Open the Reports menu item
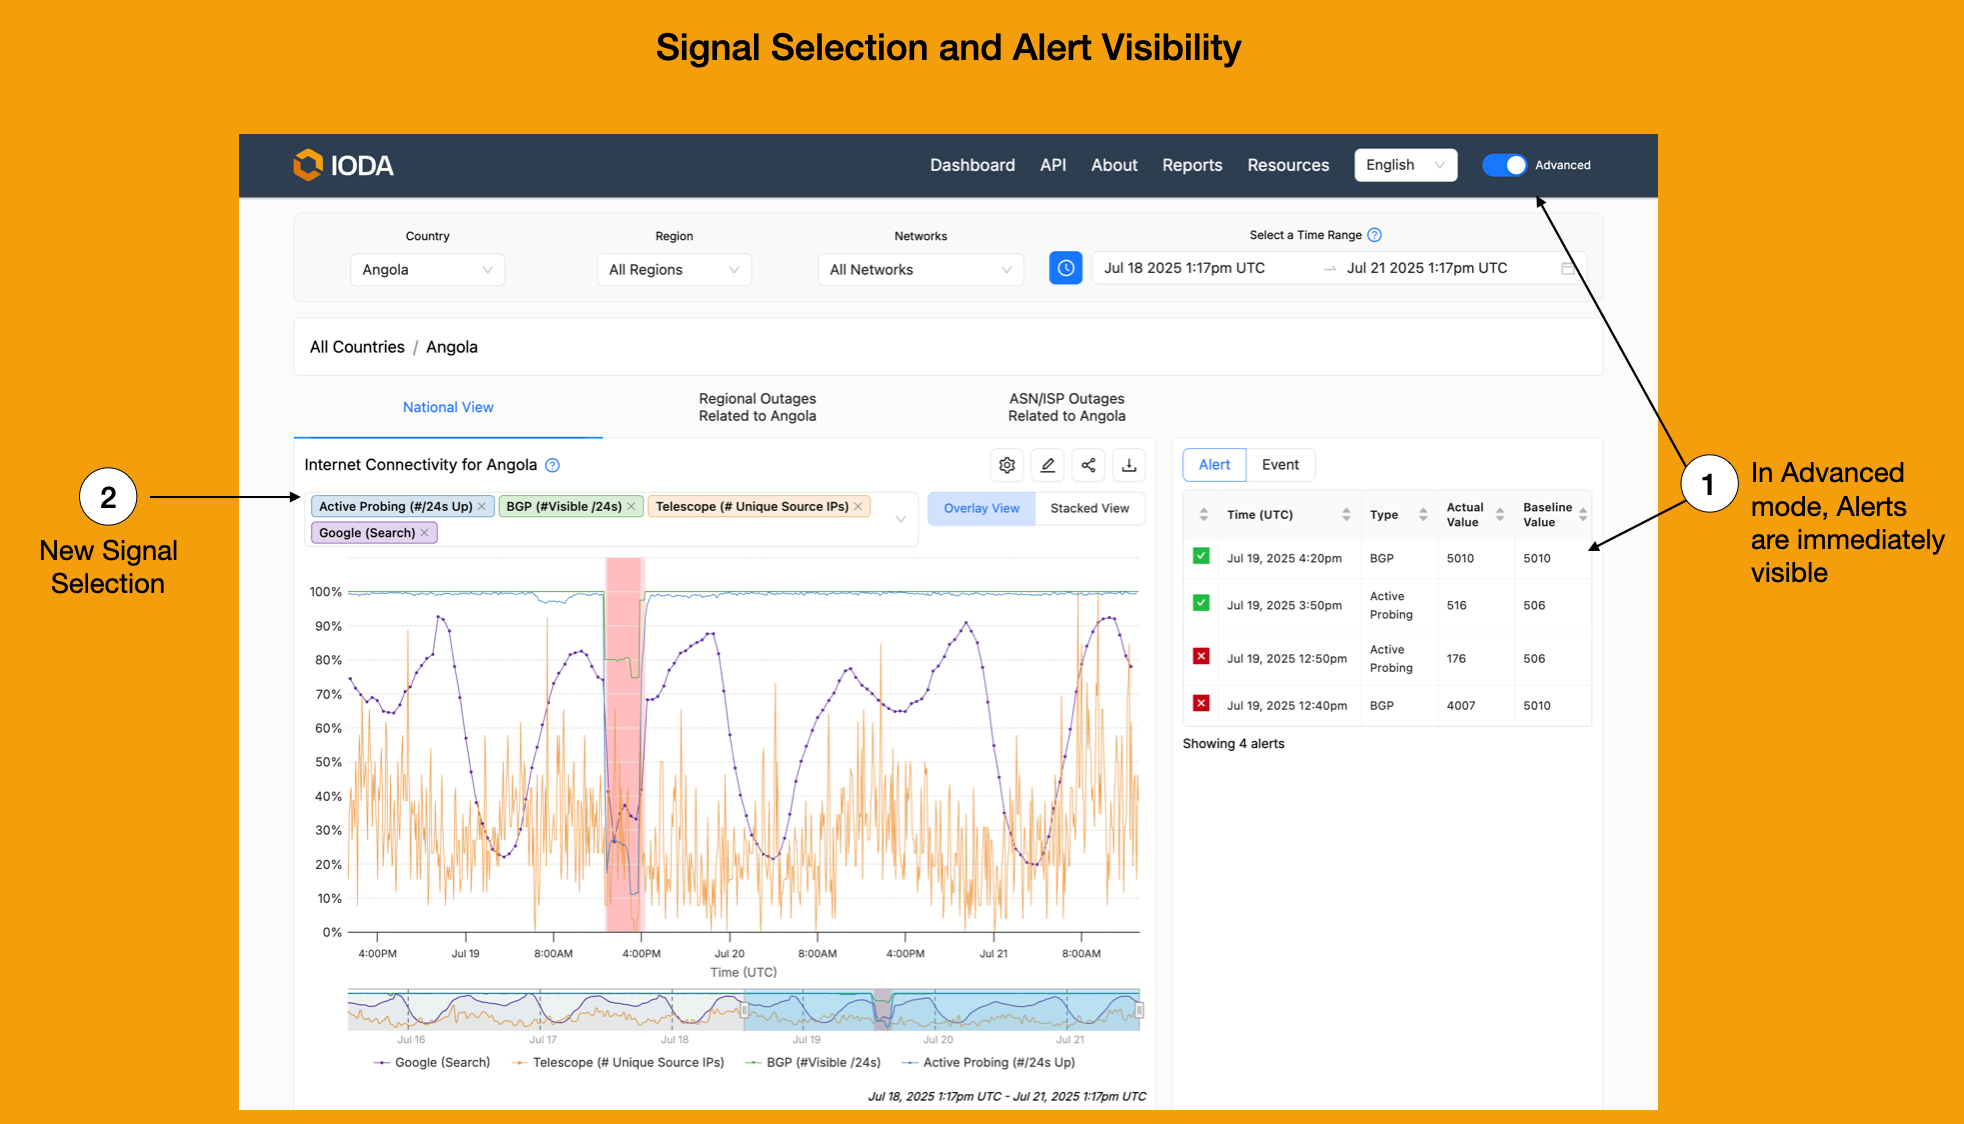The width and height of the screenshot is (1964, 1124). (1192, 165)
